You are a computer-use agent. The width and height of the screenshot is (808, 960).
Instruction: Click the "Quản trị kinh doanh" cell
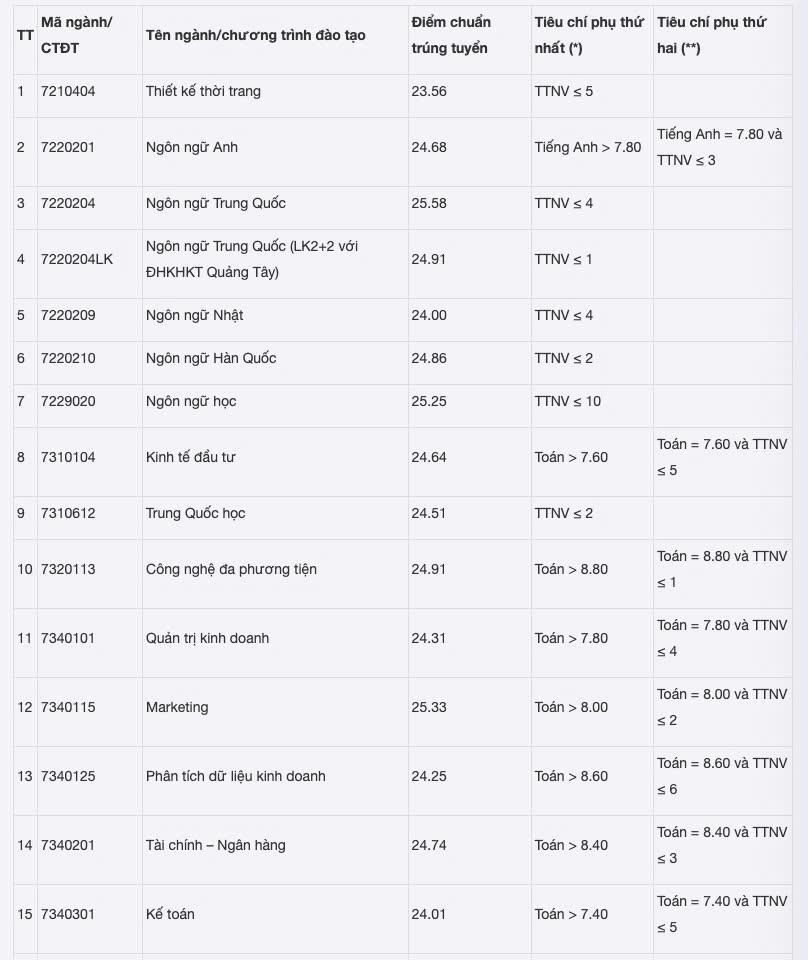[x=208, y=638]
